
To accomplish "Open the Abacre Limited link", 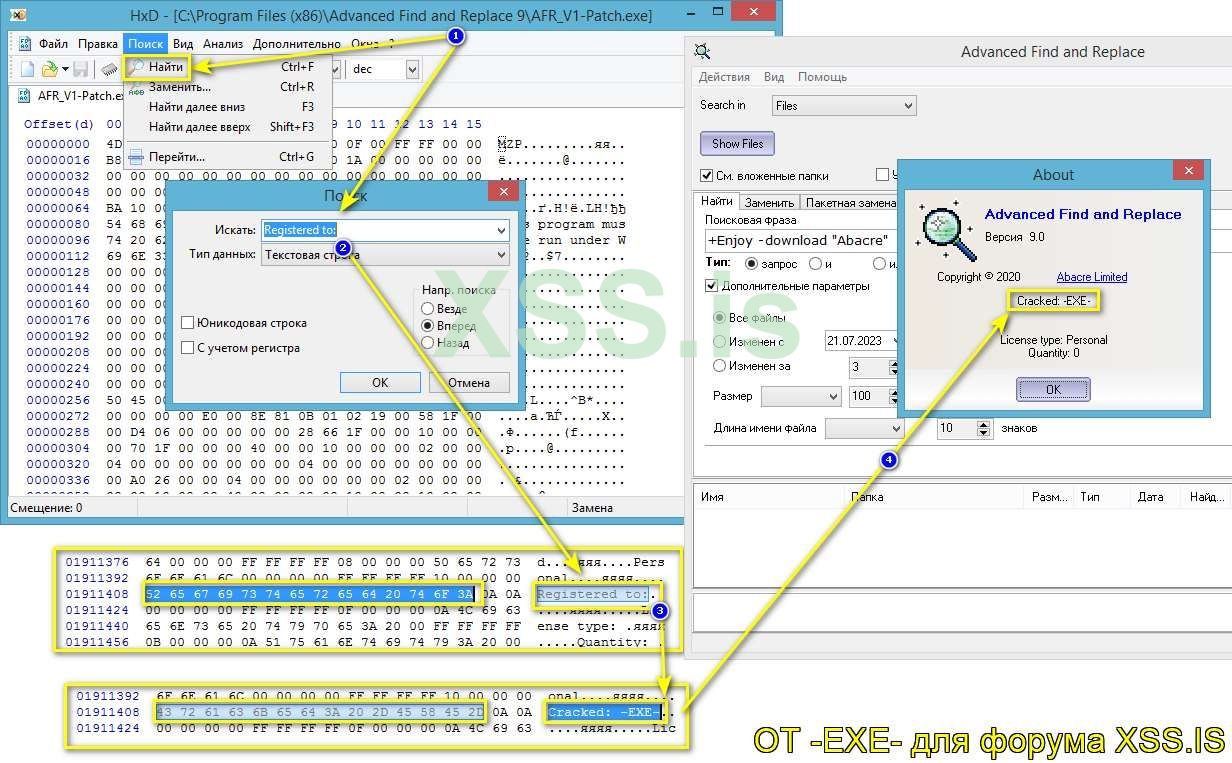I will [1092, 277].
